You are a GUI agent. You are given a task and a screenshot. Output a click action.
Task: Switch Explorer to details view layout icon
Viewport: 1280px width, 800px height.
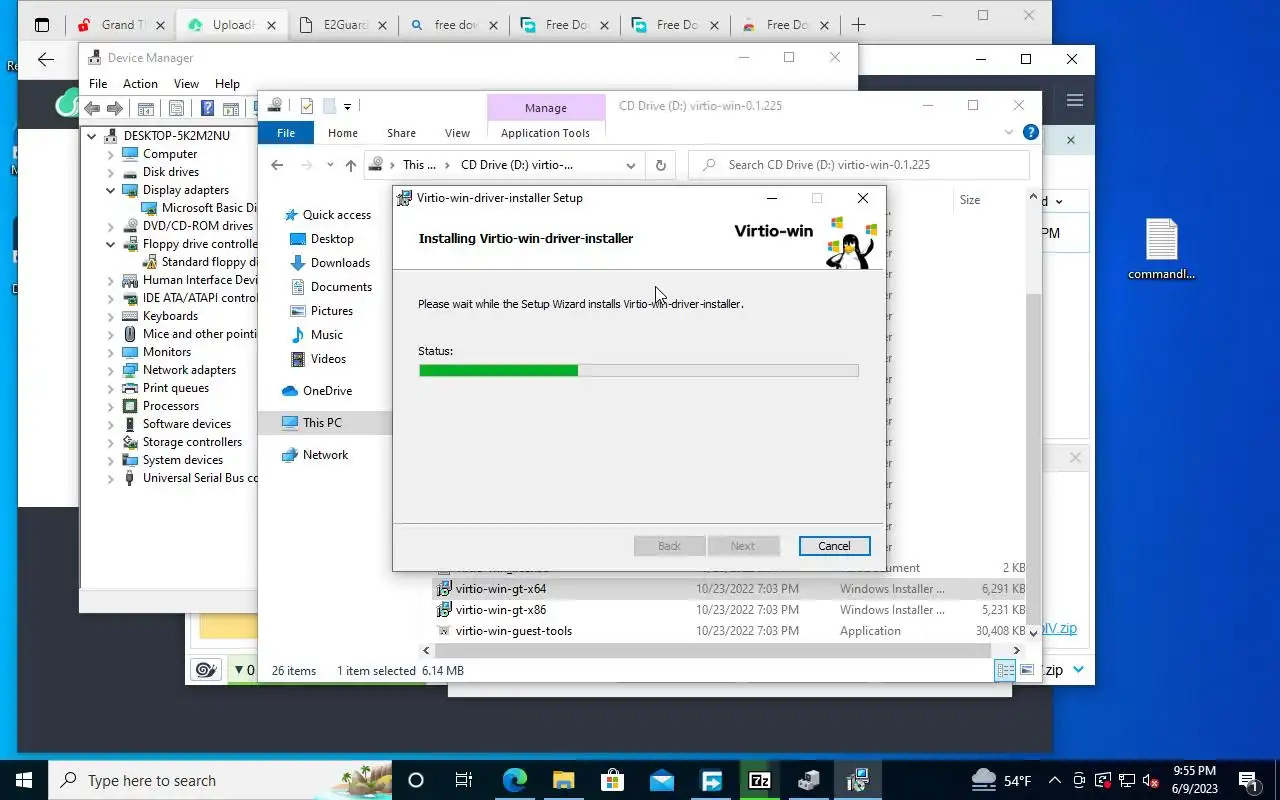[x=1005, y=671]
